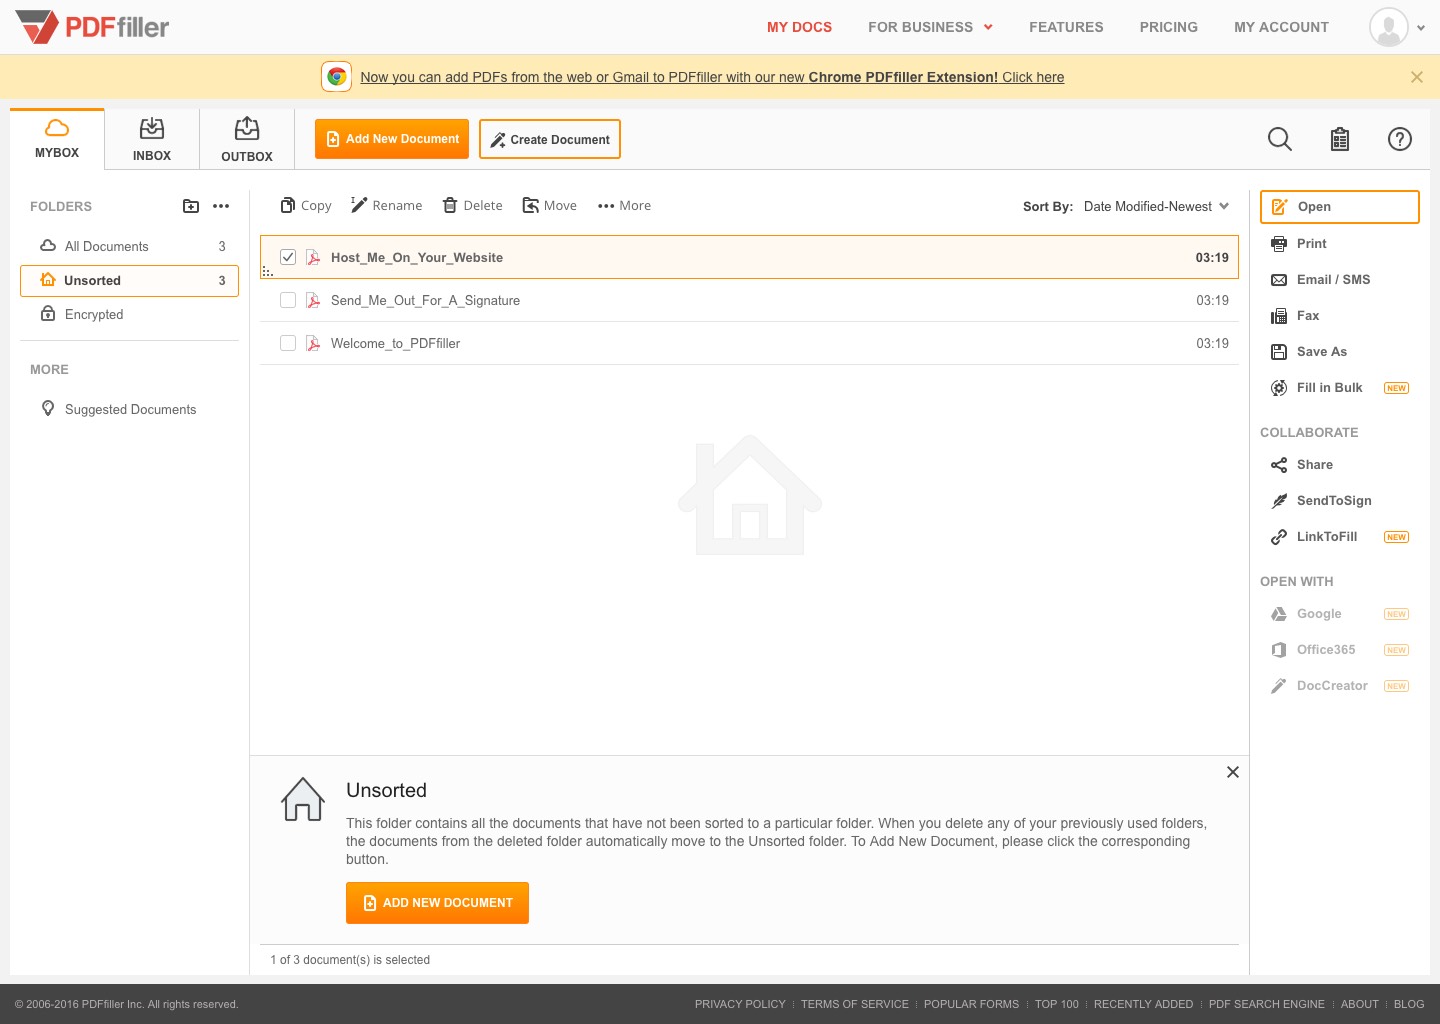
Task: Open POPULAR FORMS footer link
Action: (x=971, y=1004)
